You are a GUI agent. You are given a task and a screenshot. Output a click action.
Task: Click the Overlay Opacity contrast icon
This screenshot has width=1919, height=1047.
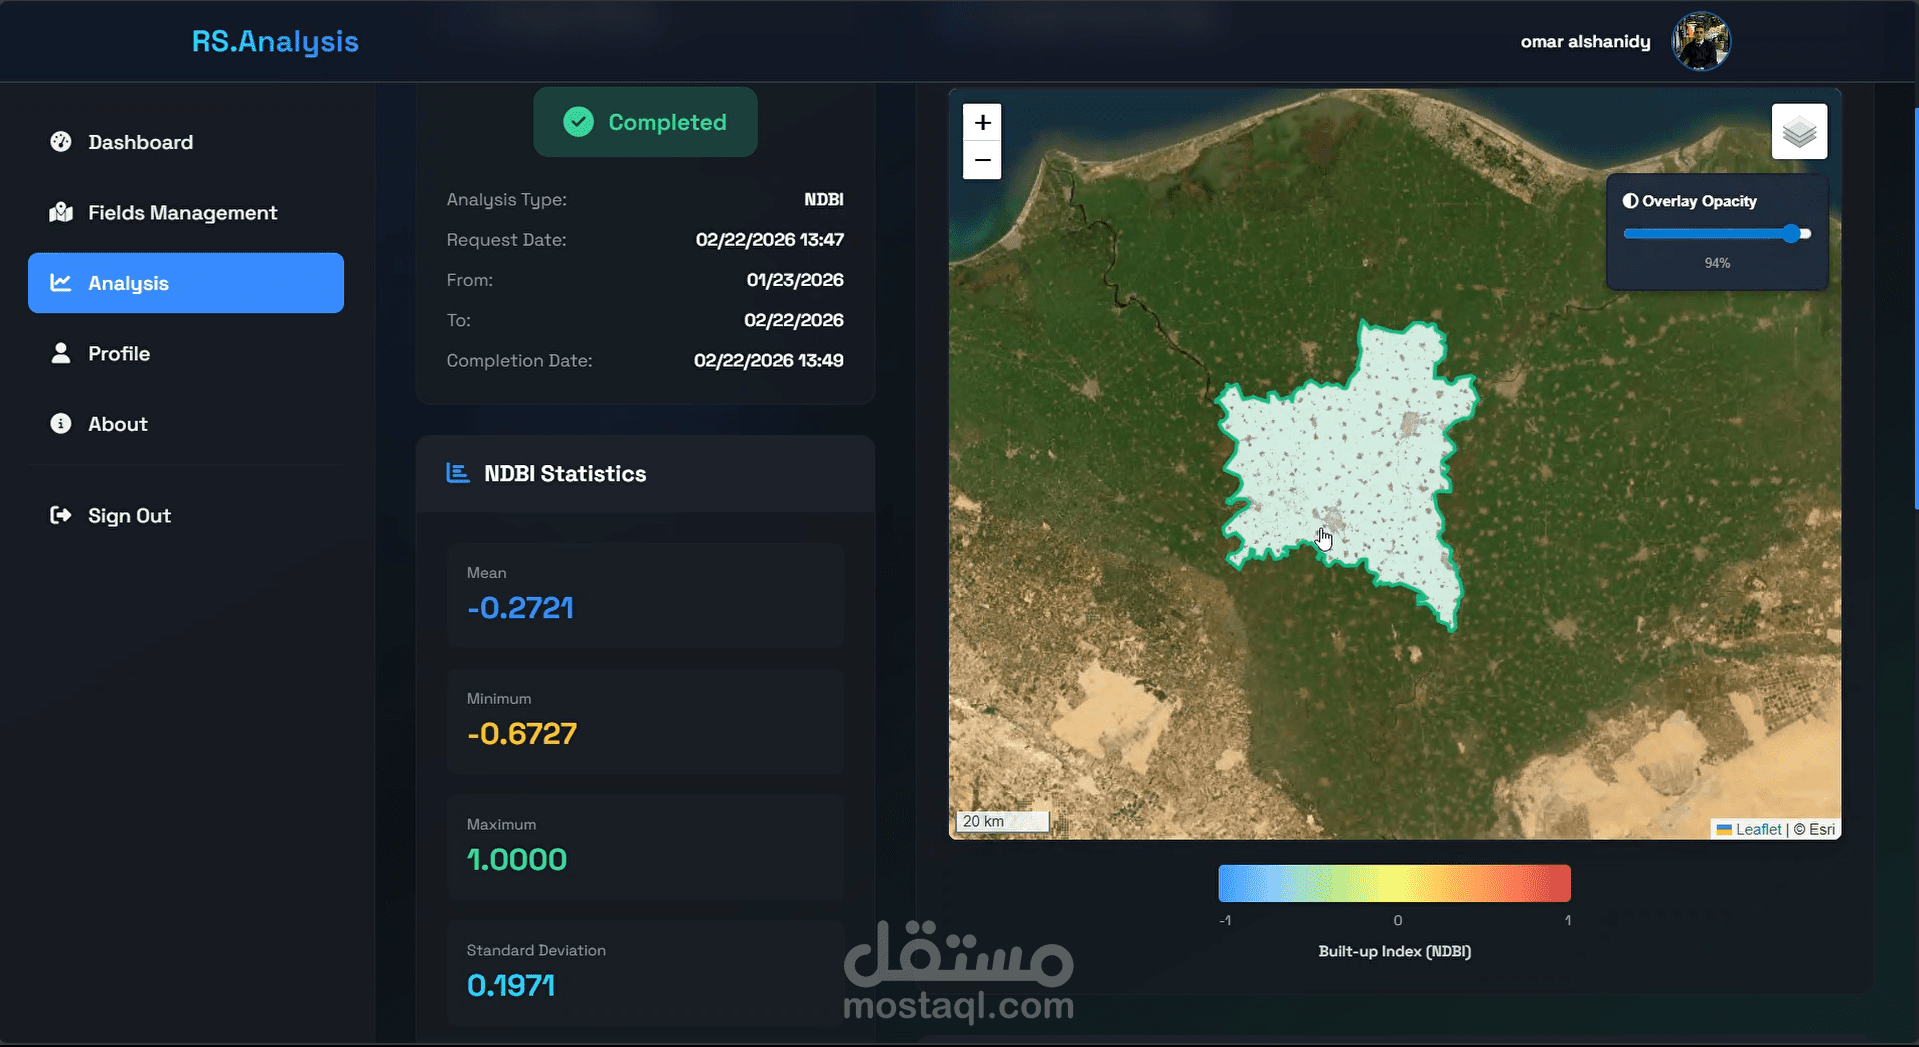(x=1630, y=201)
